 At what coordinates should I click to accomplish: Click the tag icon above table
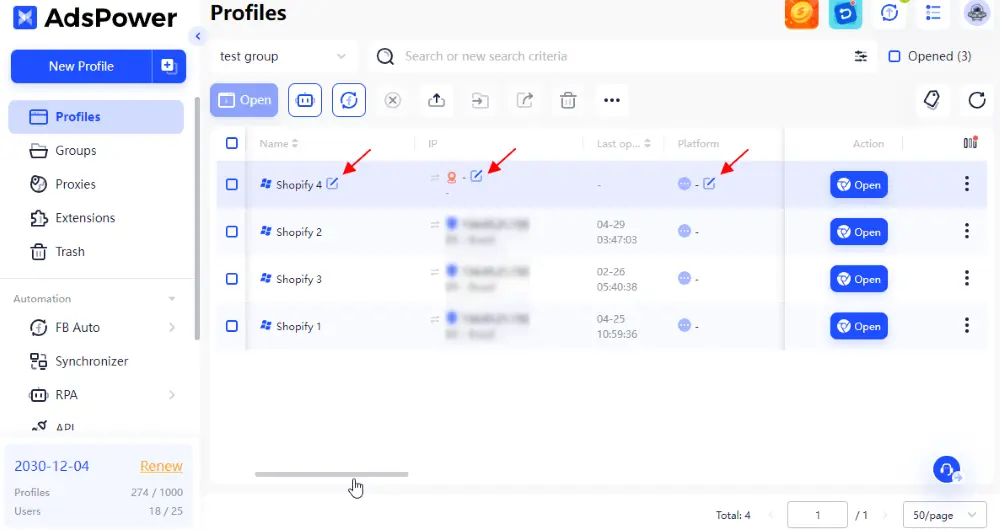tap(932, 99)
